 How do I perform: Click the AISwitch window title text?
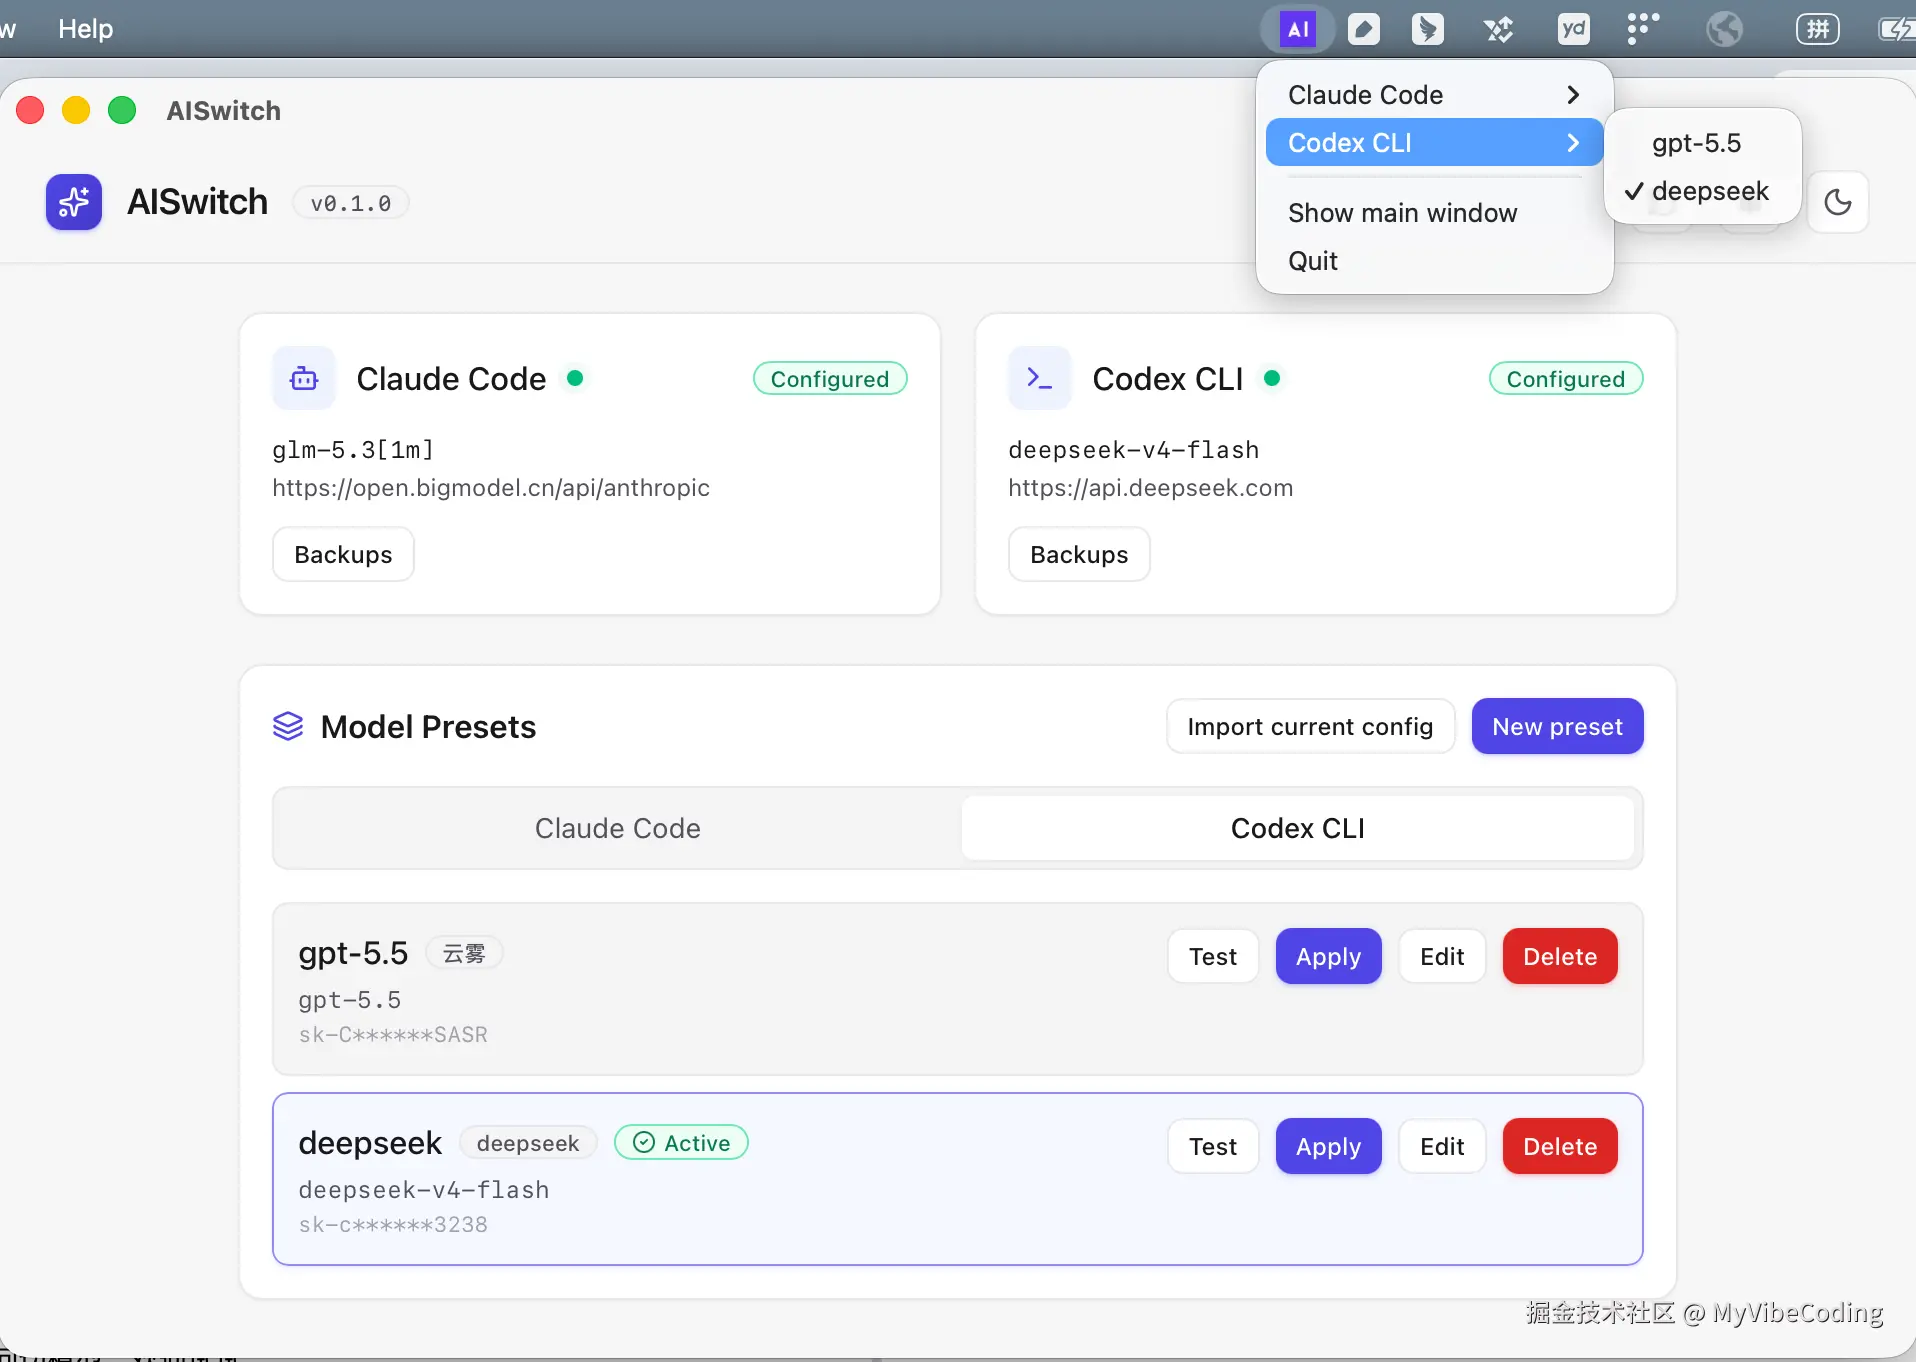pos(223,110)
